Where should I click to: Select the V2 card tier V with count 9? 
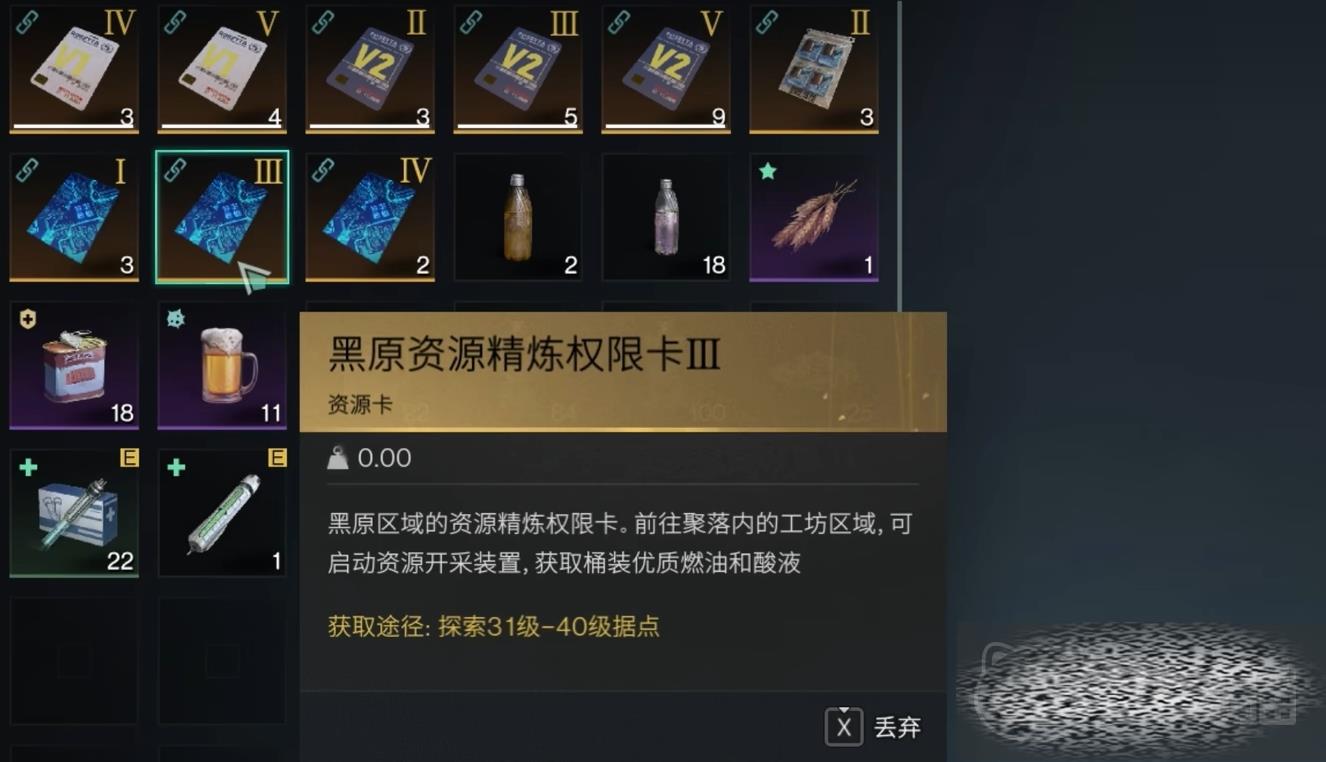point(666,69)
